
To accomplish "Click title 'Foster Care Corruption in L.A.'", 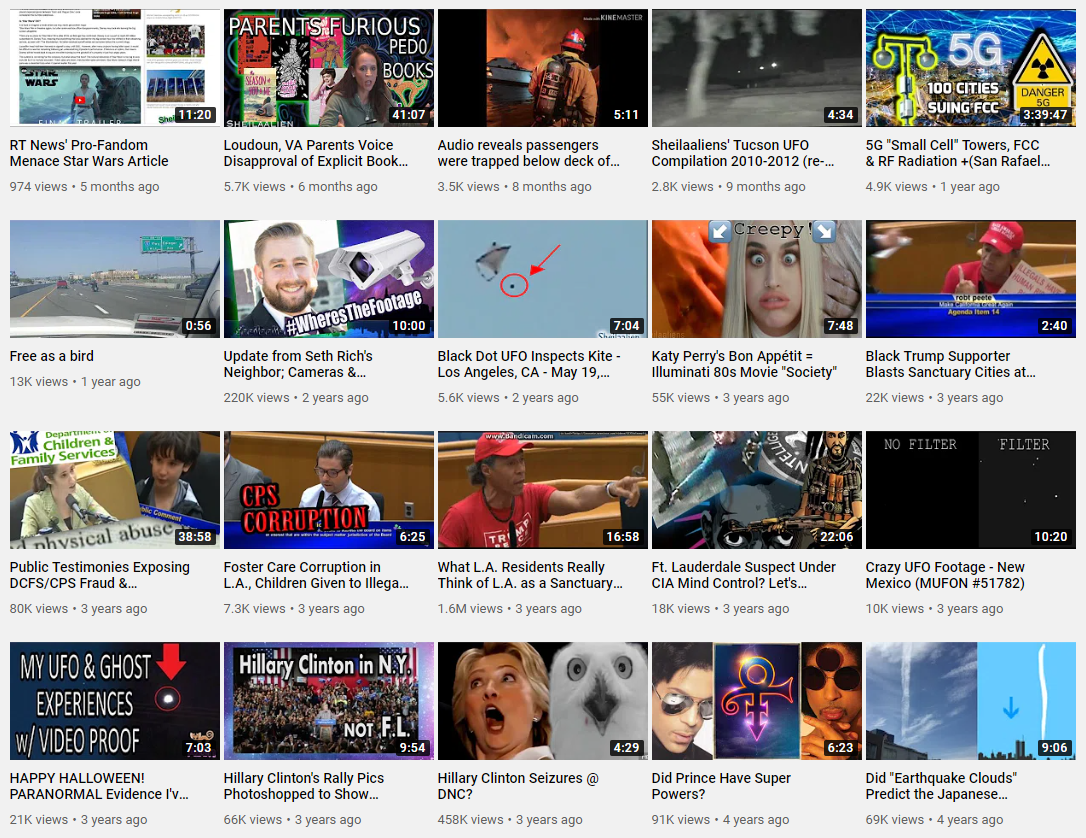I will click(316, 575).
